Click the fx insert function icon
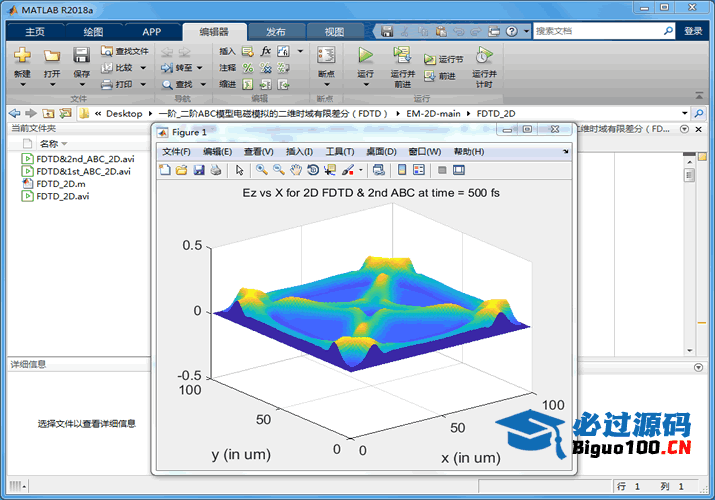 tap(266, 51)
